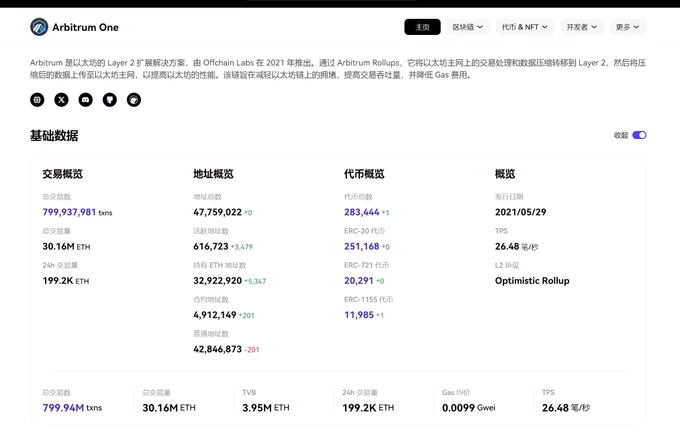Open total transactions 799,937,981 link

69,212
